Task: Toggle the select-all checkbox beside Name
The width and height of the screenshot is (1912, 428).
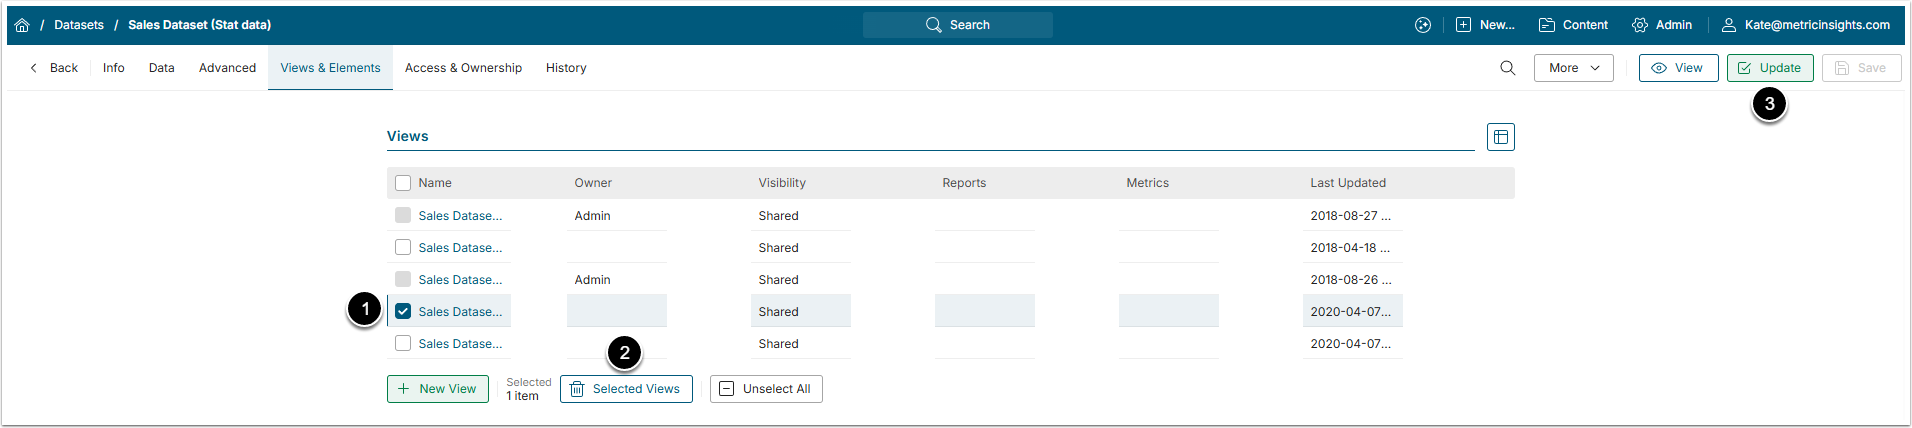Action: coord(403,183)
